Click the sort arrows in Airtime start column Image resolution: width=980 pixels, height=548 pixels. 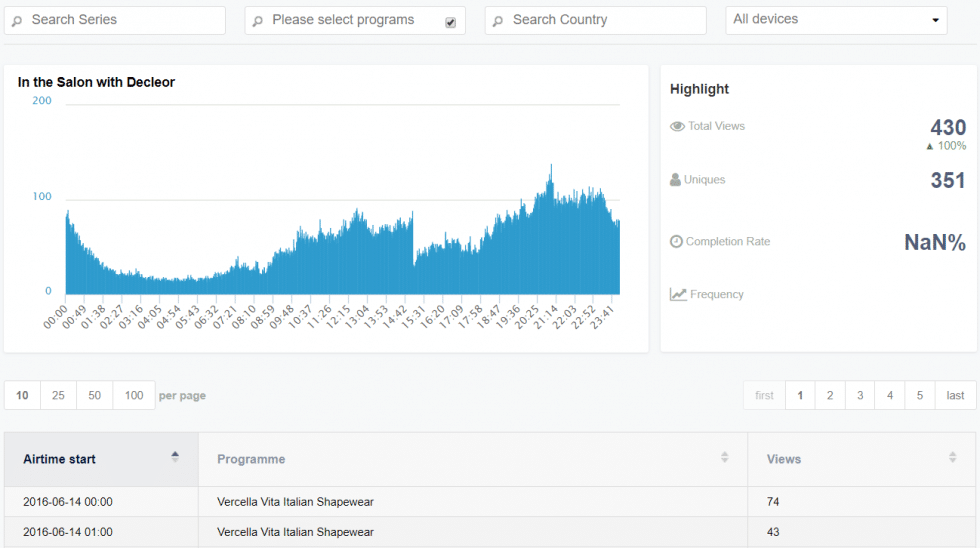(x=175, y=457)
